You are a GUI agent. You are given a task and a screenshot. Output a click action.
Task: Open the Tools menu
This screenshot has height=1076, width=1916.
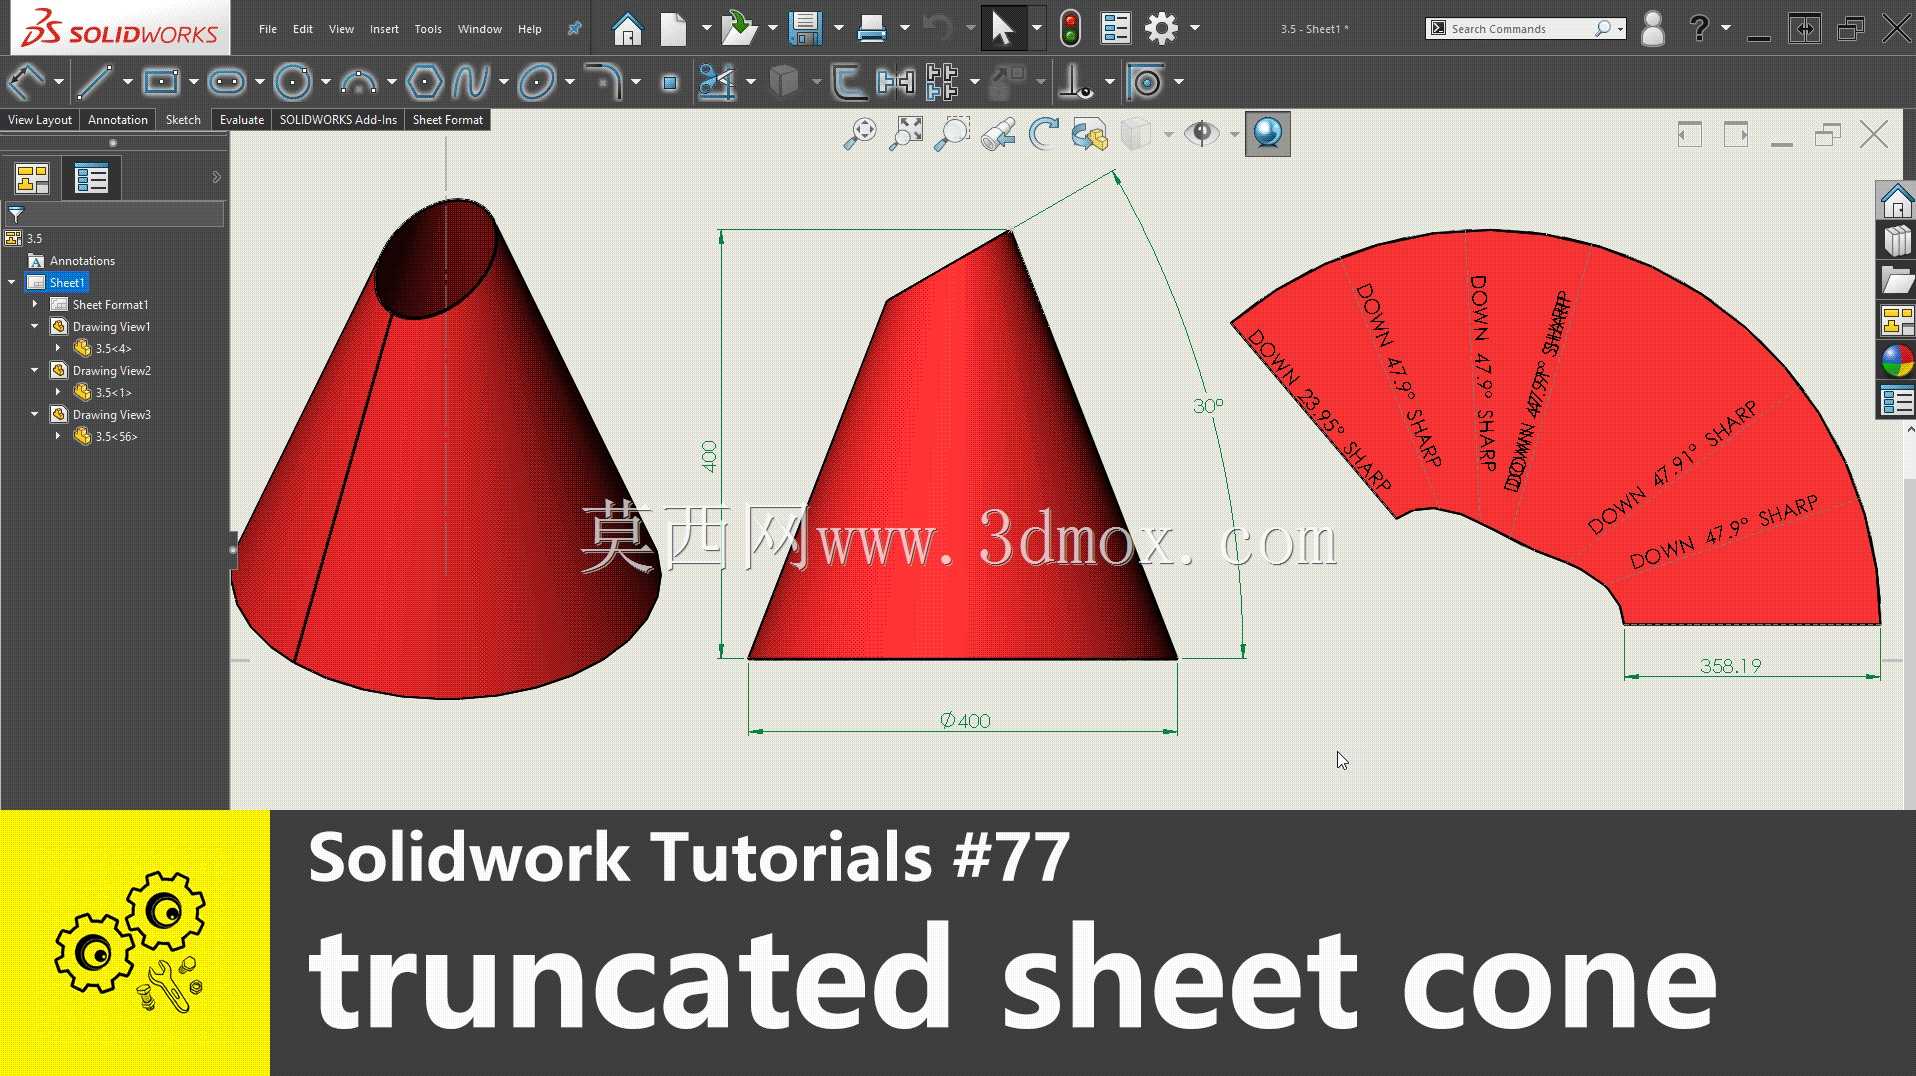428,29
